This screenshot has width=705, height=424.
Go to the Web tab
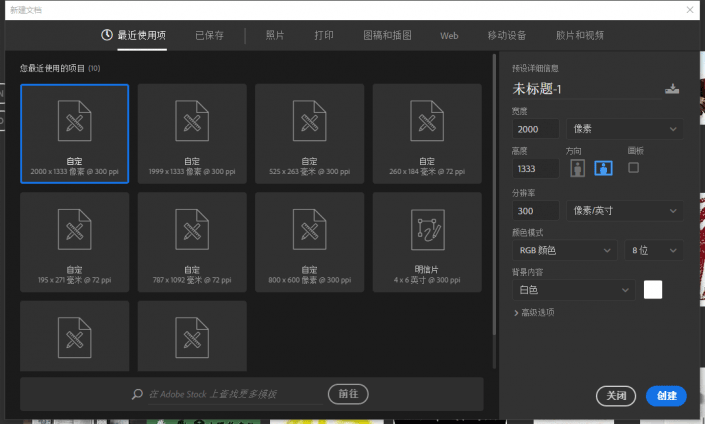pos(449,36)
